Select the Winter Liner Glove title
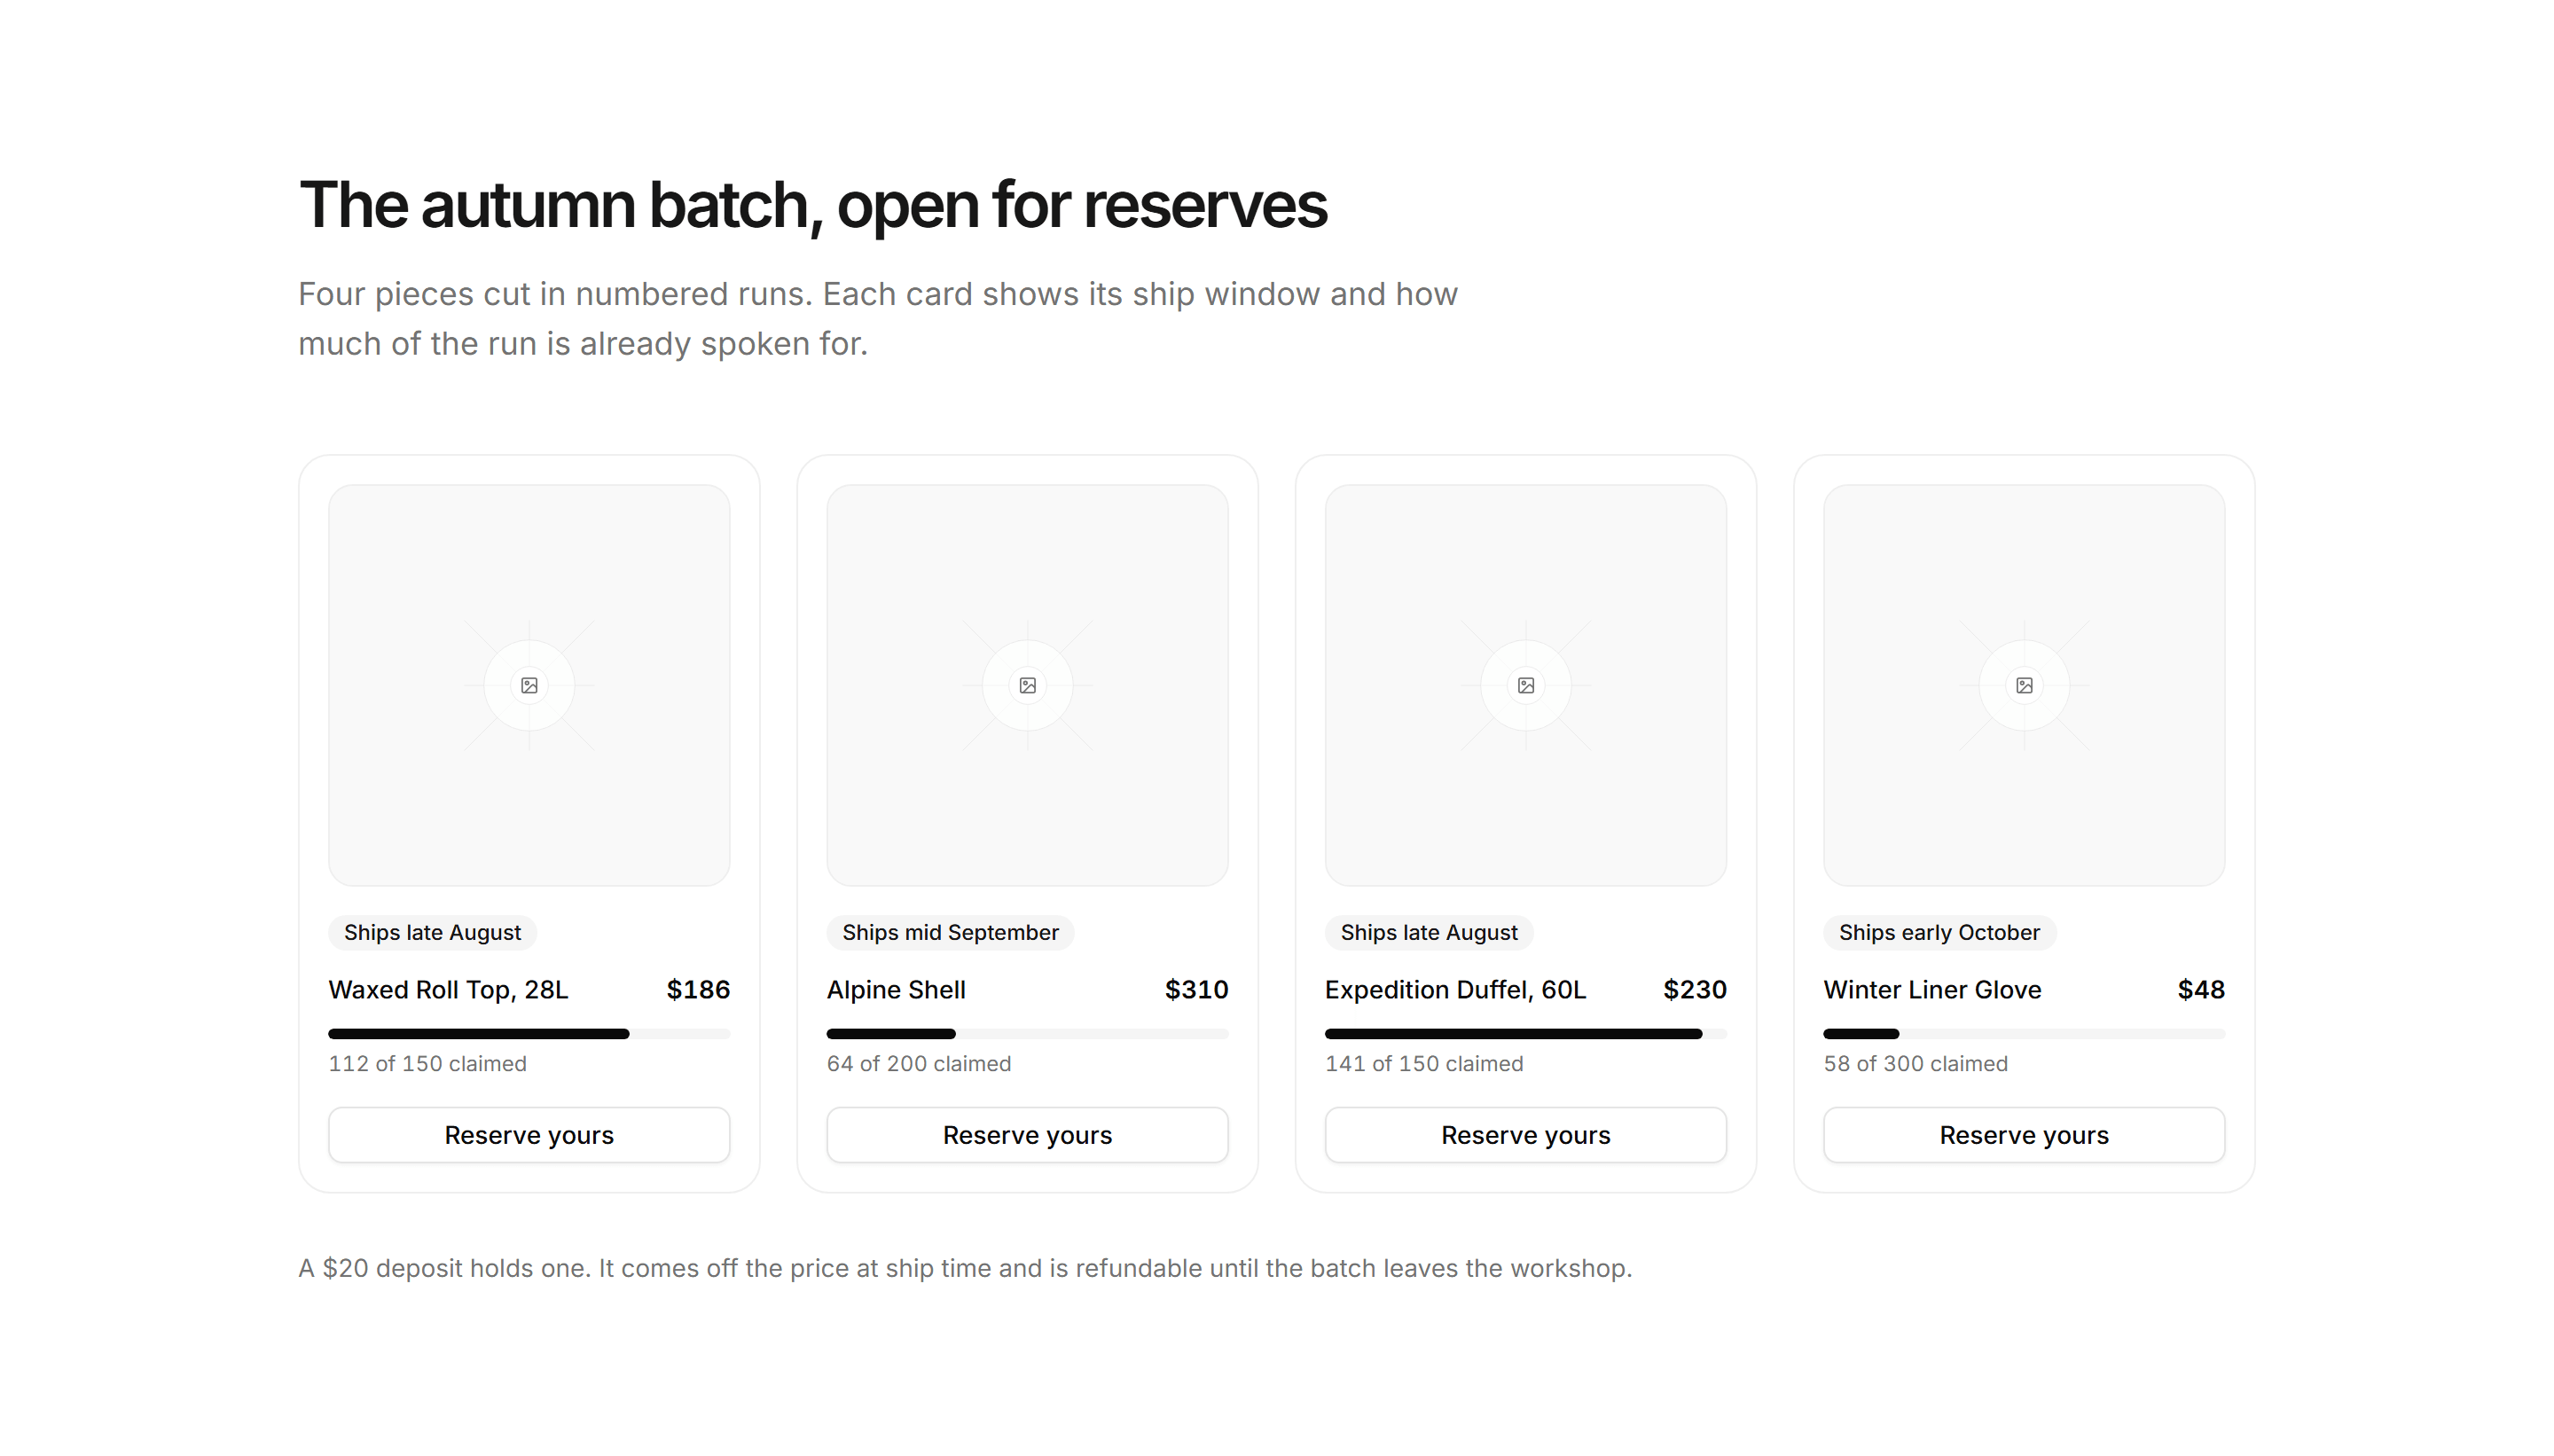 1932,990
